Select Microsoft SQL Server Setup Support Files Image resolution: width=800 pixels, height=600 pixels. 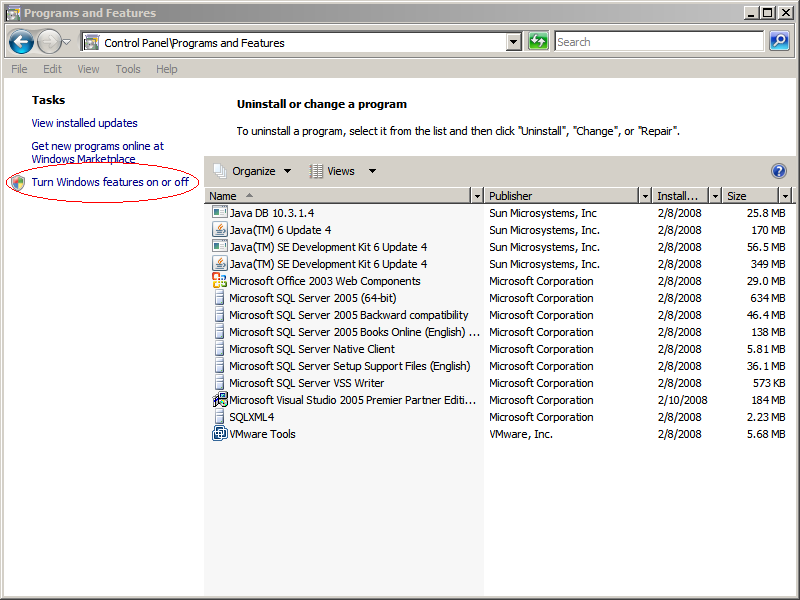pyautogui.click(x=349, y=366)
